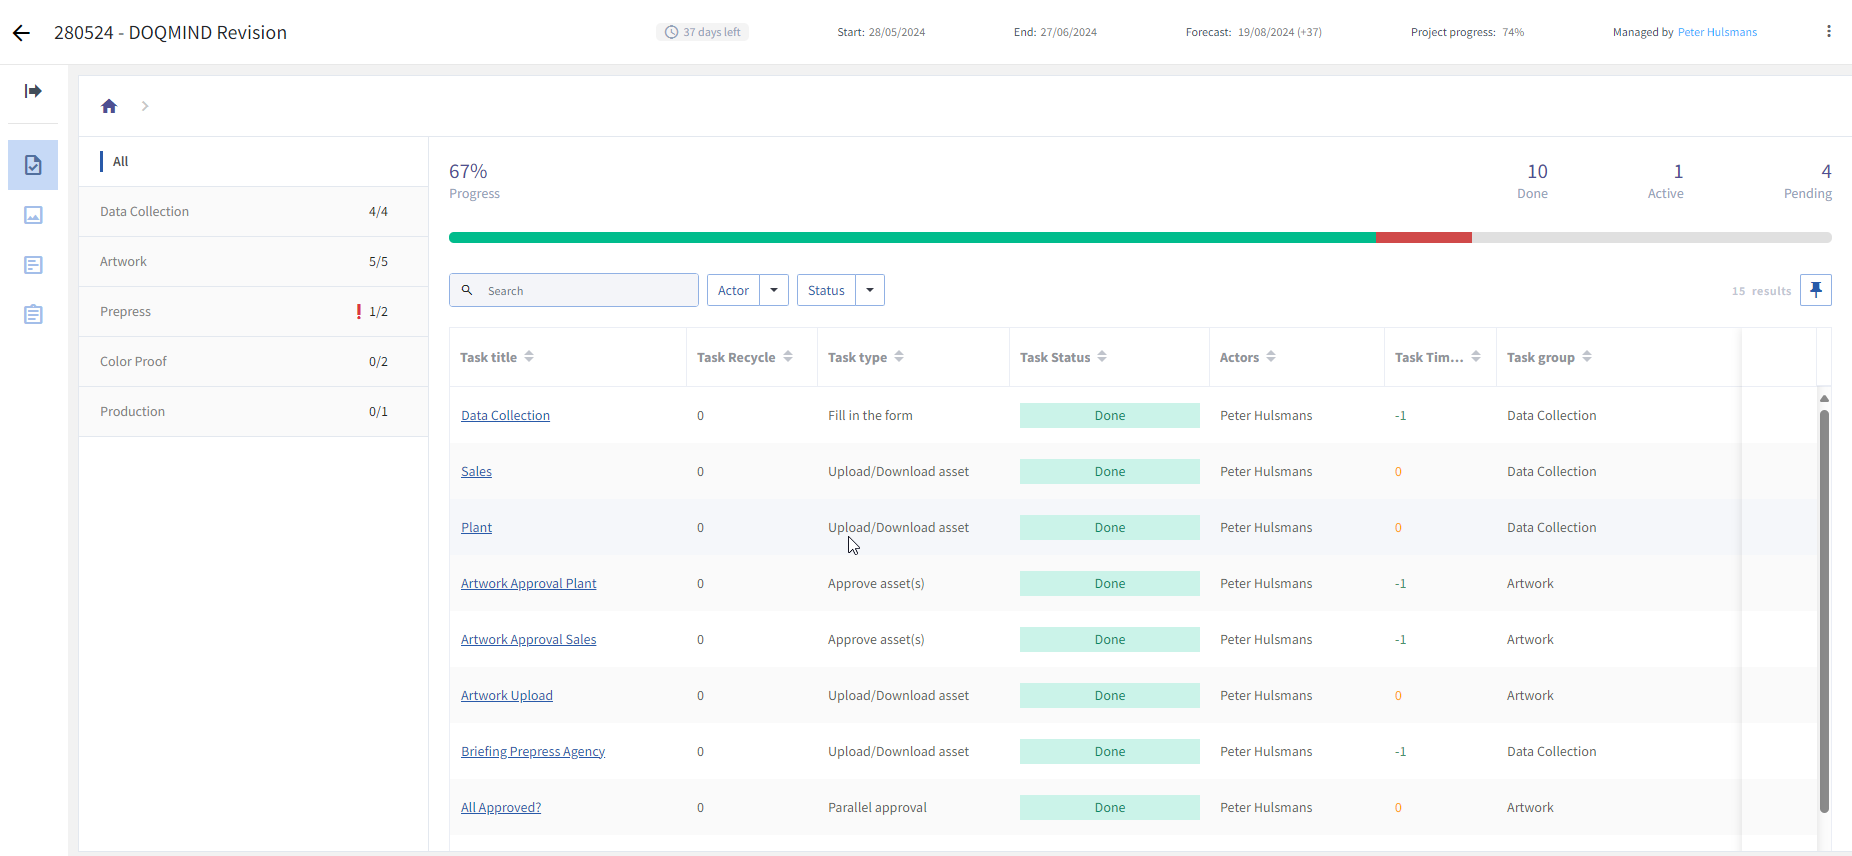This screenshot has height=856, width=1852.
Task: Select the Prepress task group
Action: (126, 312)
